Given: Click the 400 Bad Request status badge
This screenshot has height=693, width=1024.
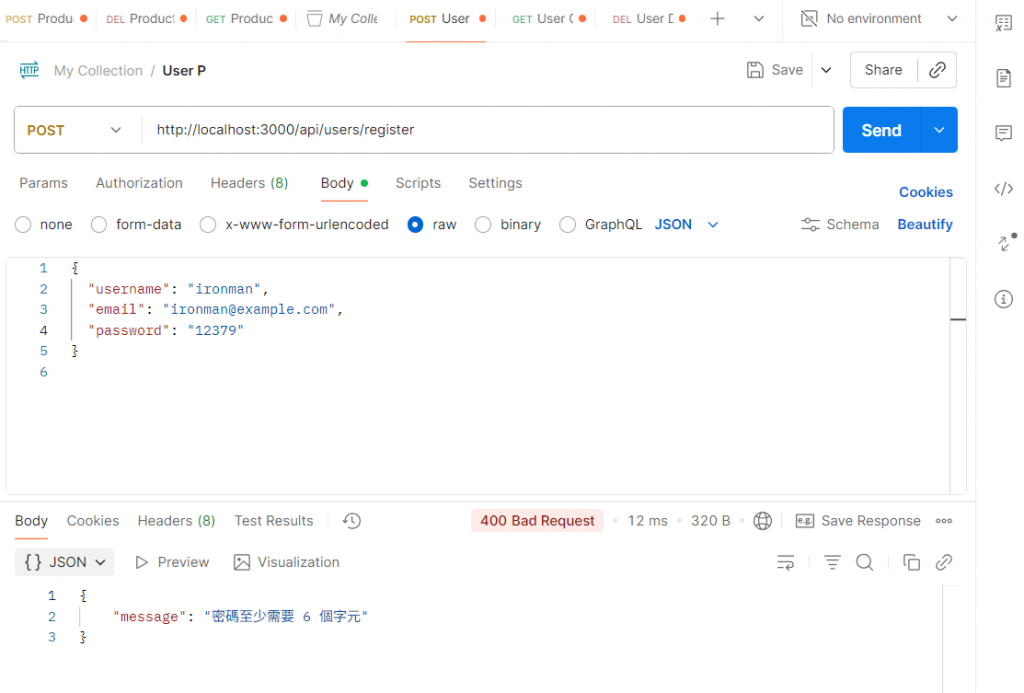Looking at the screenshot, I should (x=537, y=521).
